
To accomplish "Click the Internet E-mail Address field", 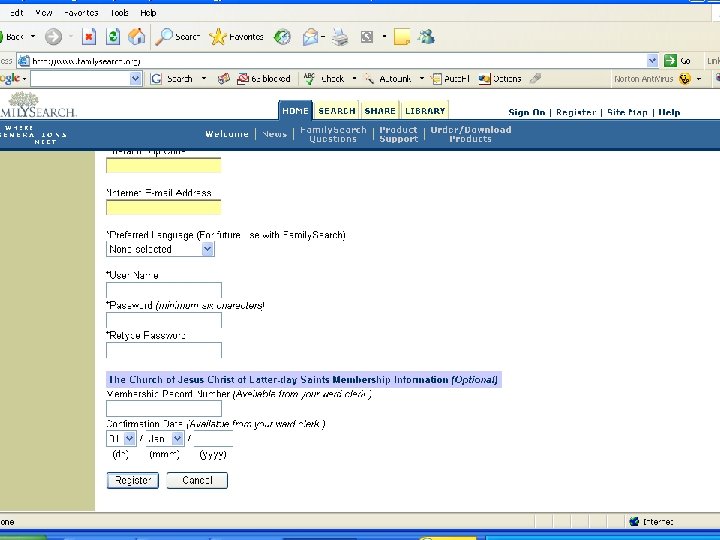I will point(163,207).
